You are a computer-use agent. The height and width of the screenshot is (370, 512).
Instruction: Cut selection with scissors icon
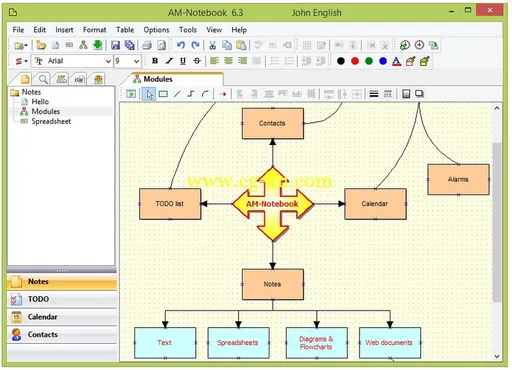pos(212,45)
